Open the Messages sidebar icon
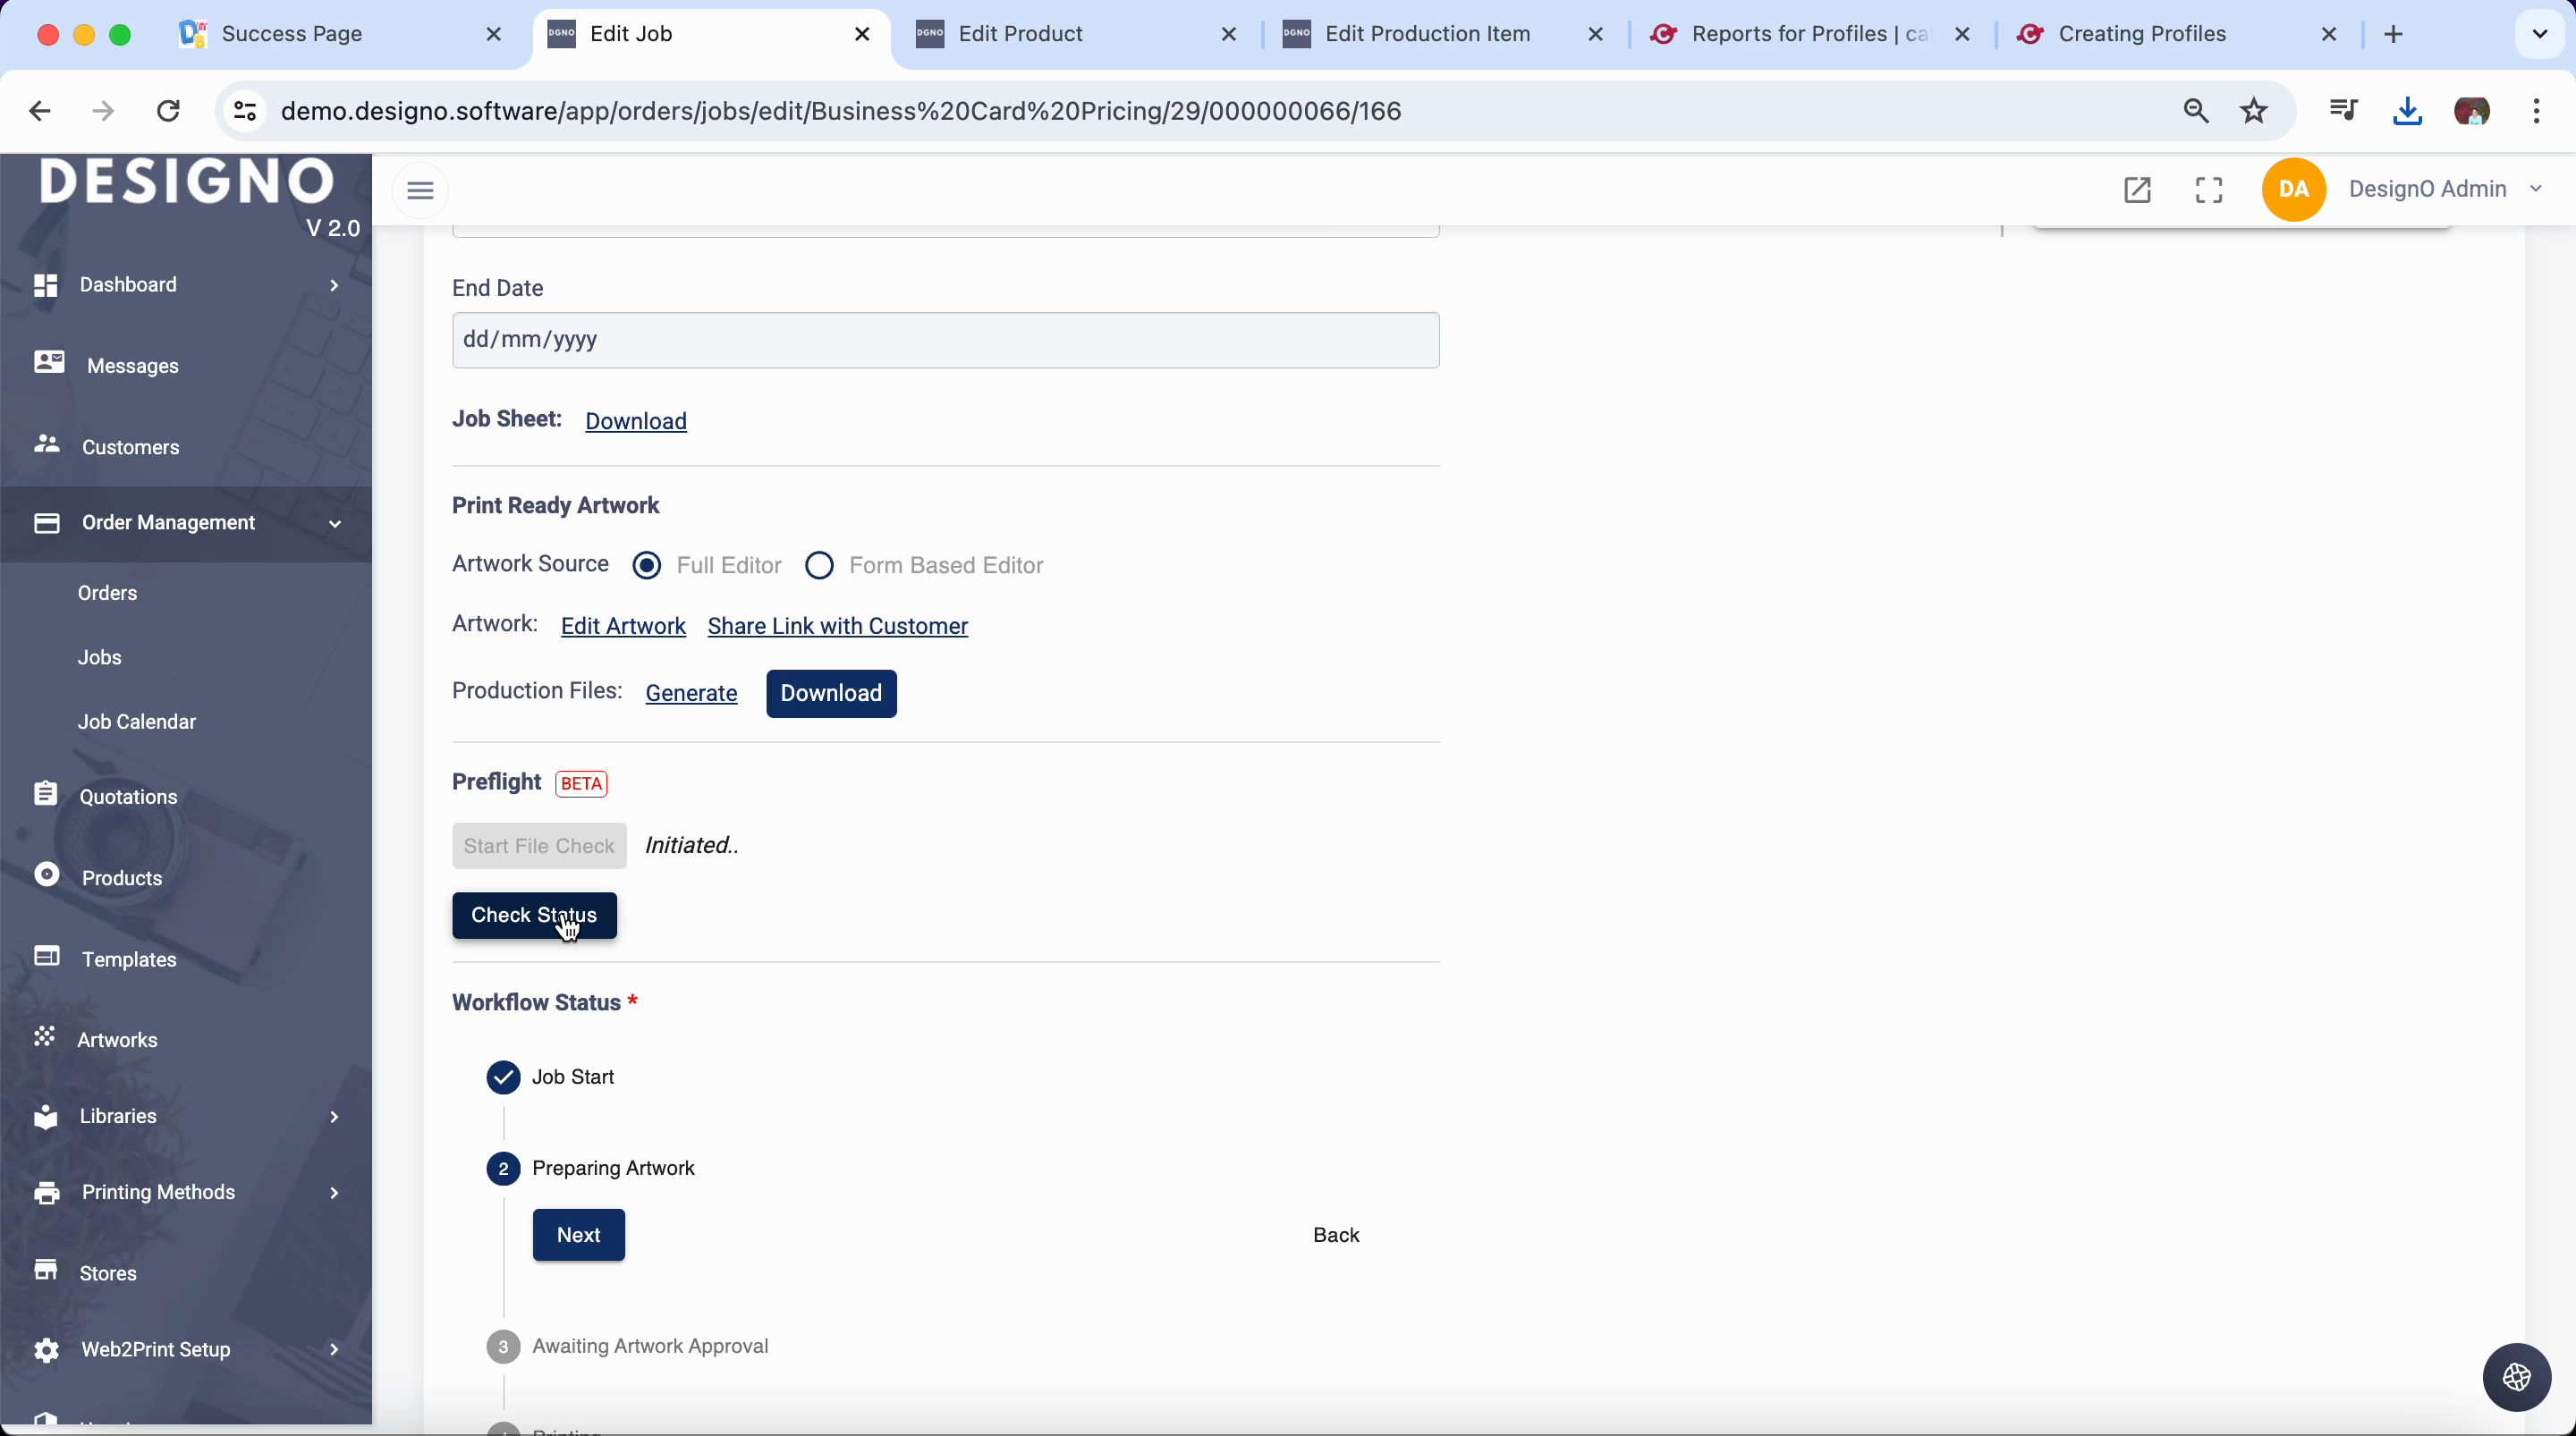2576x1436 pixels. click(48, 363)
